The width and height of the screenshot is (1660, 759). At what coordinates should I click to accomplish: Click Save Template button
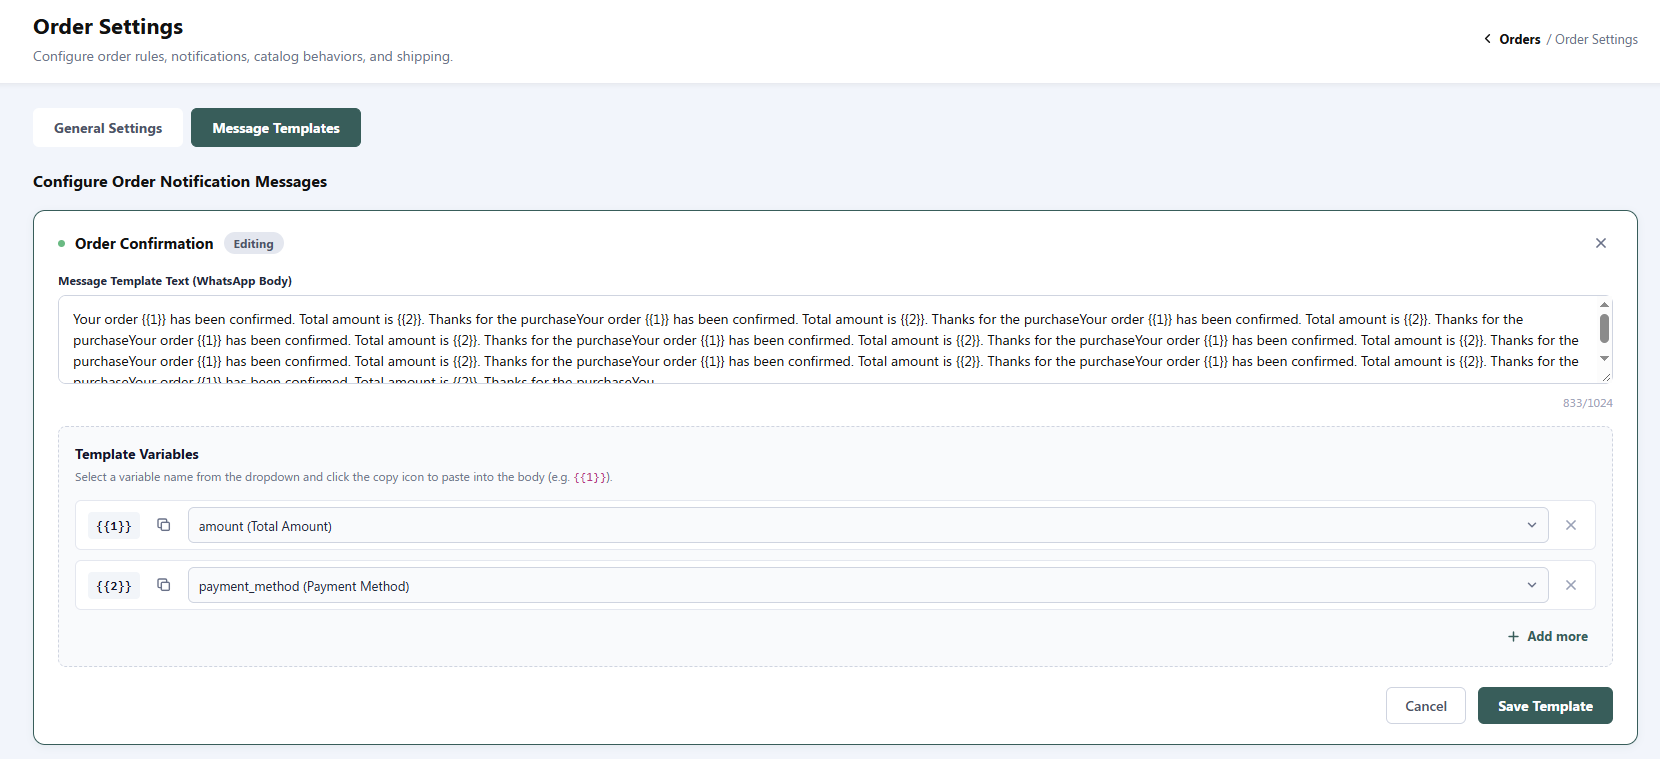(1545, 706)
